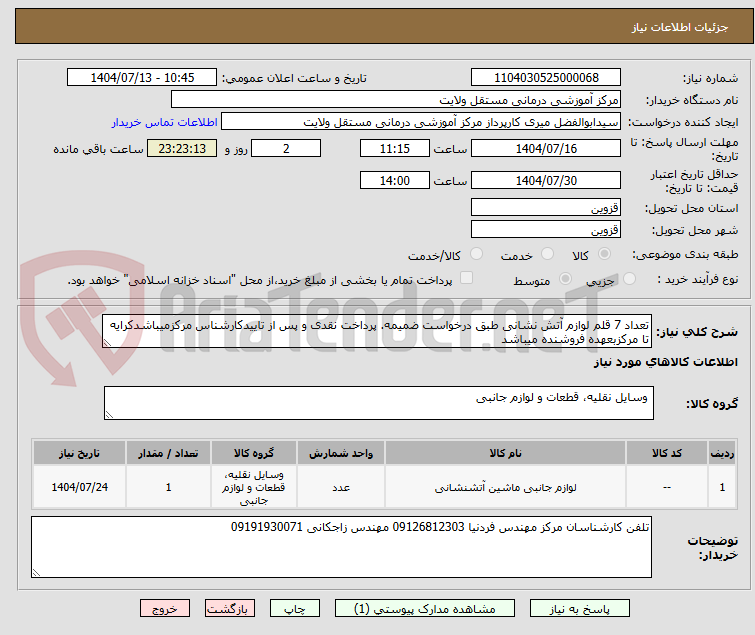
Task: Click the نام دستگاه خریدار field
Action: [x=396, y=100]
